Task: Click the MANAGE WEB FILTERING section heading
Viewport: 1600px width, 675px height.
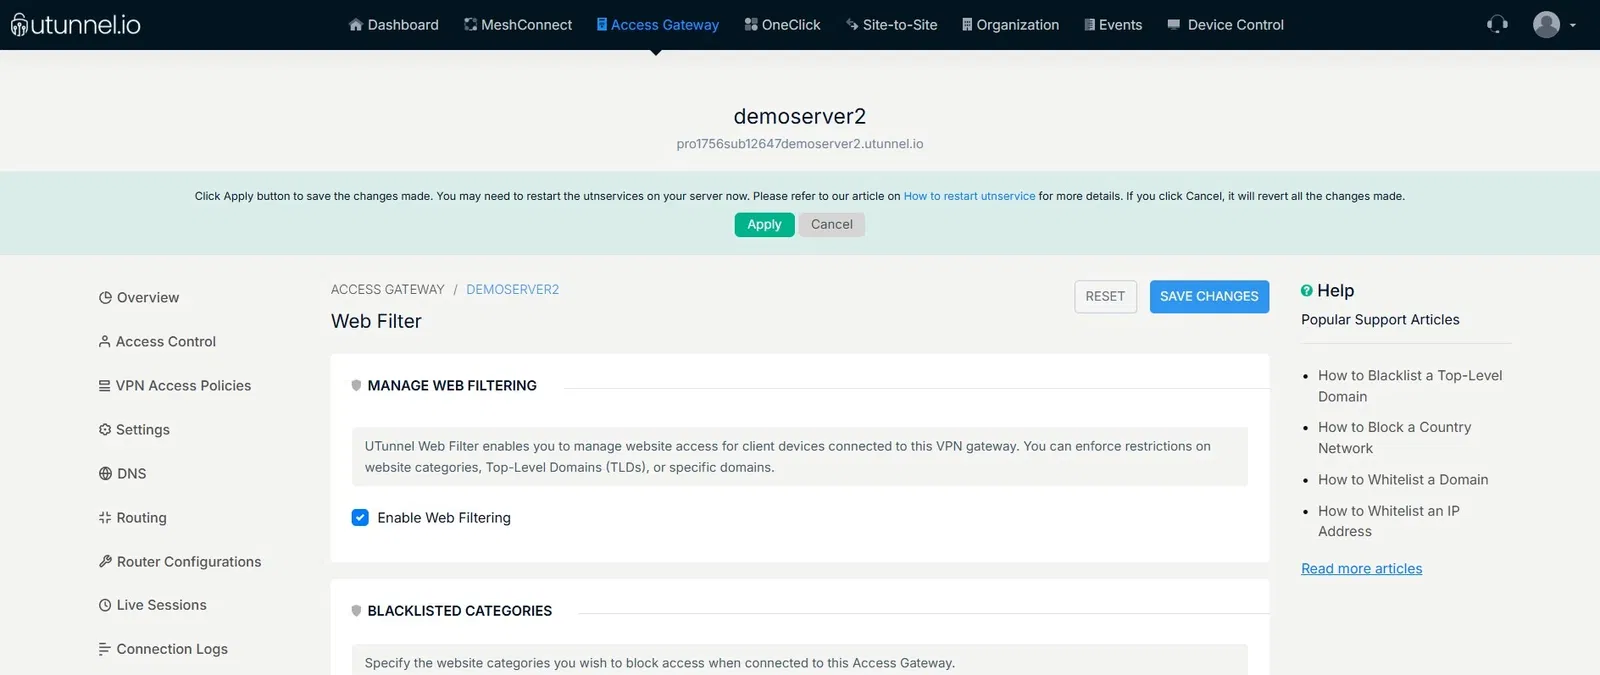Action: (x=452, y=386)
